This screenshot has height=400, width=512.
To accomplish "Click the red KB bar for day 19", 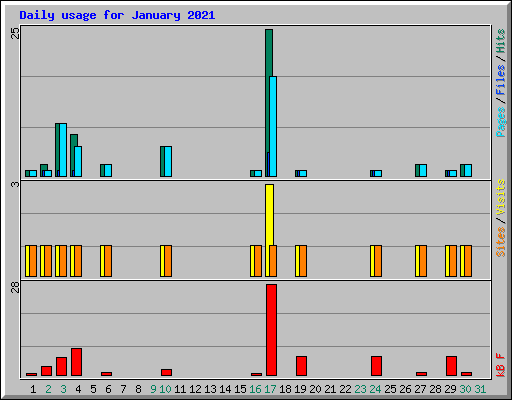I will click(x=301, y=366).
